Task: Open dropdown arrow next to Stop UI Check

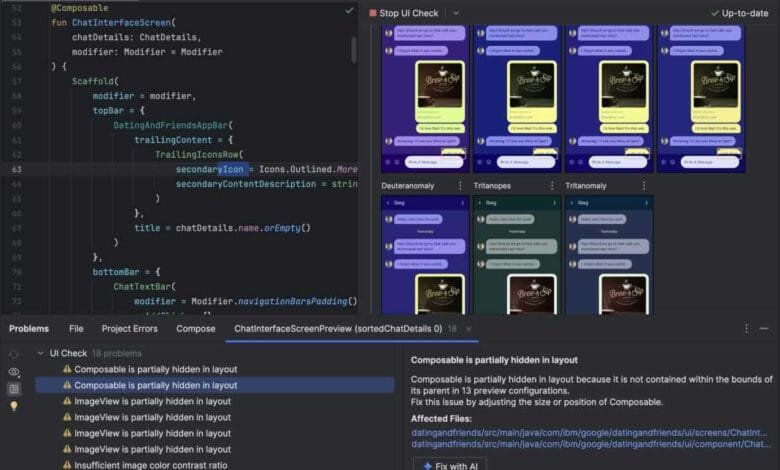Action: coord(456,13)
